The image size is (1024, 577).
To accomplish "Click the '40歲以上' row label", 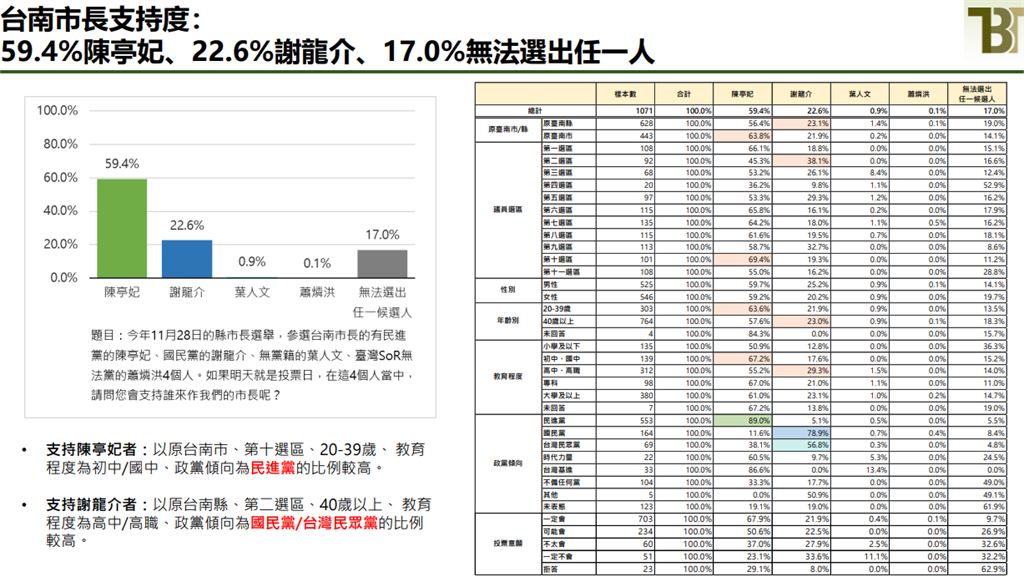I will pyautogui.click(x=558, y=321).
